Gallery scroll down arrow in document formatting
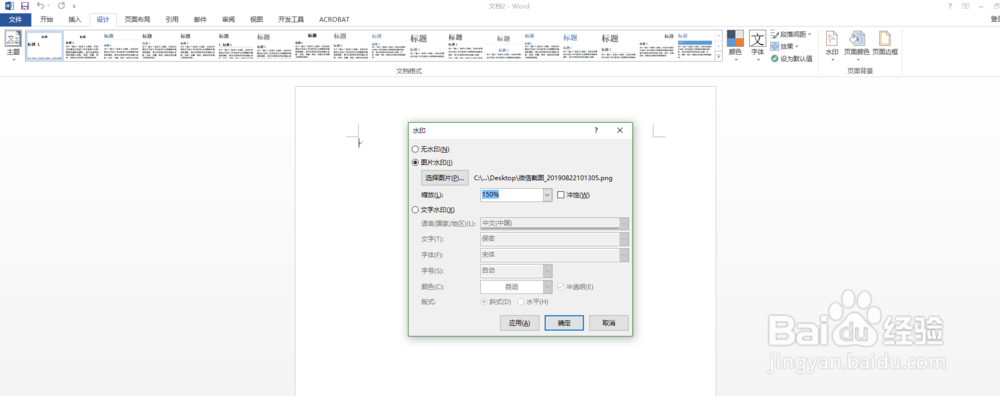Image resolution: width=1000 pixels, height=396 pixels. click(x=719, y=46)
